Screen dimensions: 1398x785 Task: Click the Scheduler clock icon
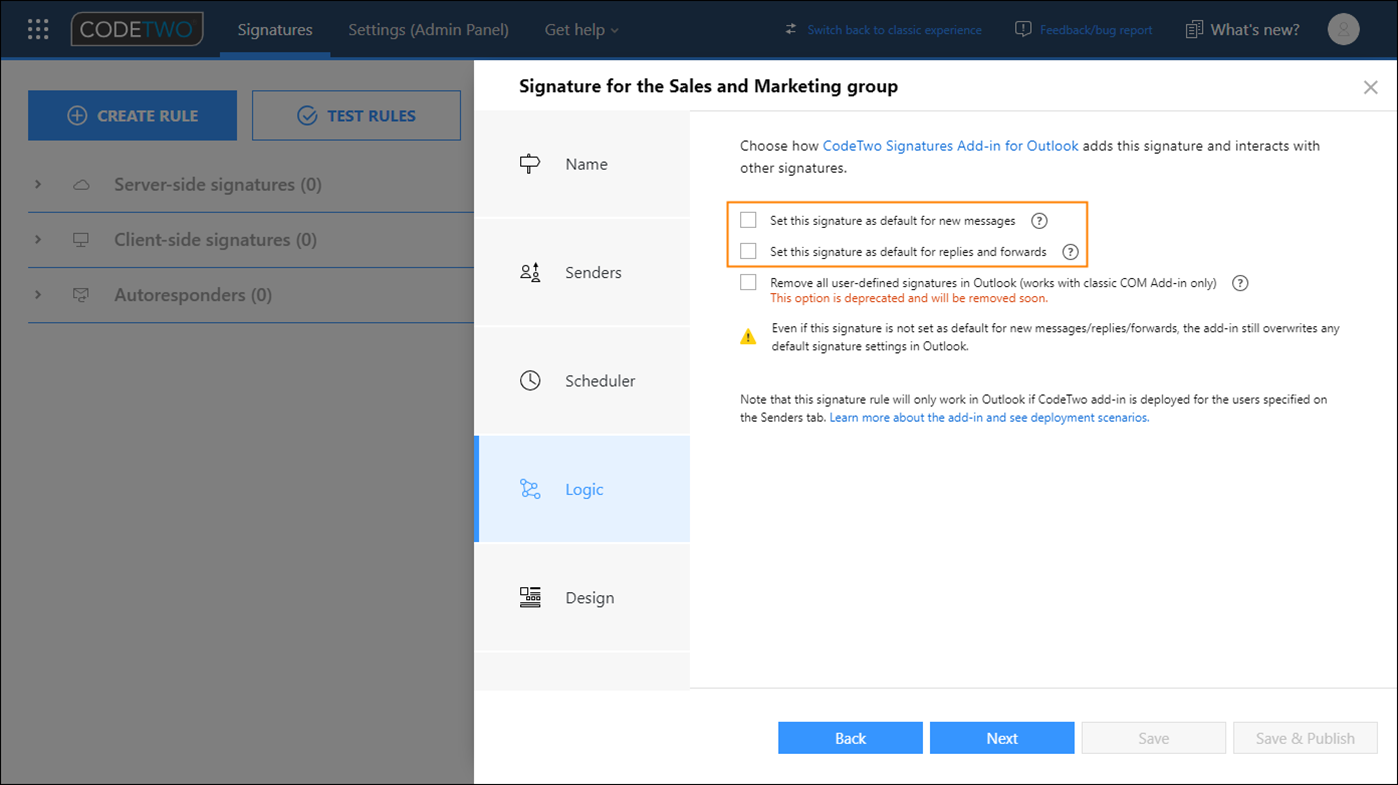pos(530,380)
